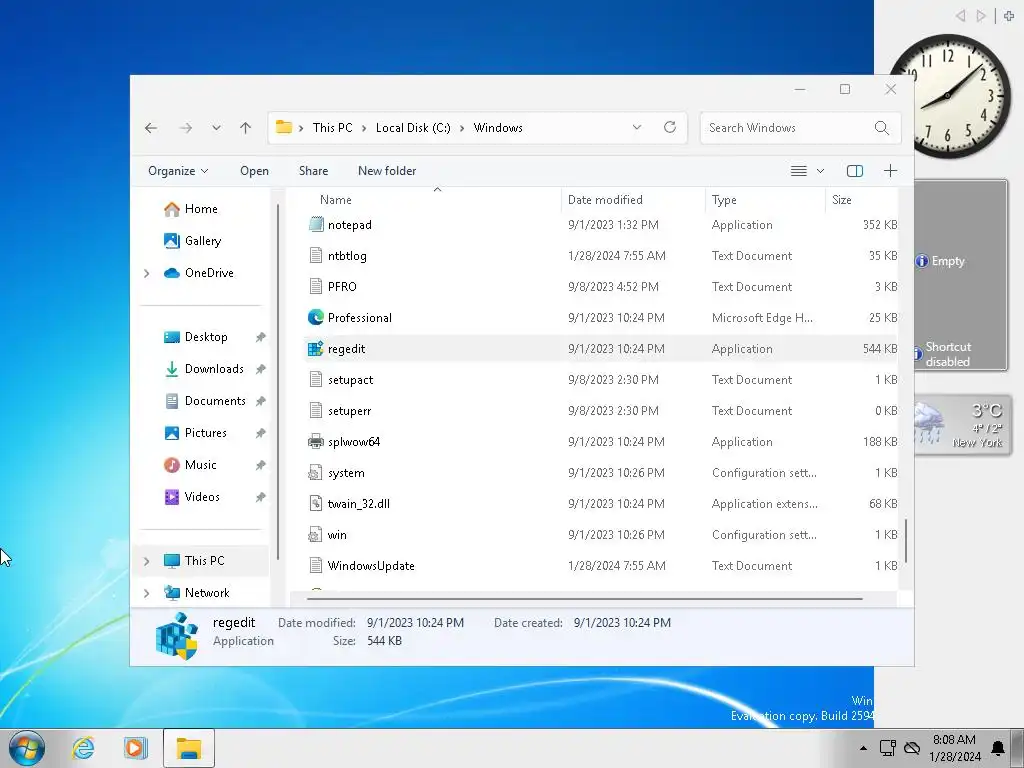Create a New folder
This screenshot has height=768, width=1024.
[x=387, y=171]
